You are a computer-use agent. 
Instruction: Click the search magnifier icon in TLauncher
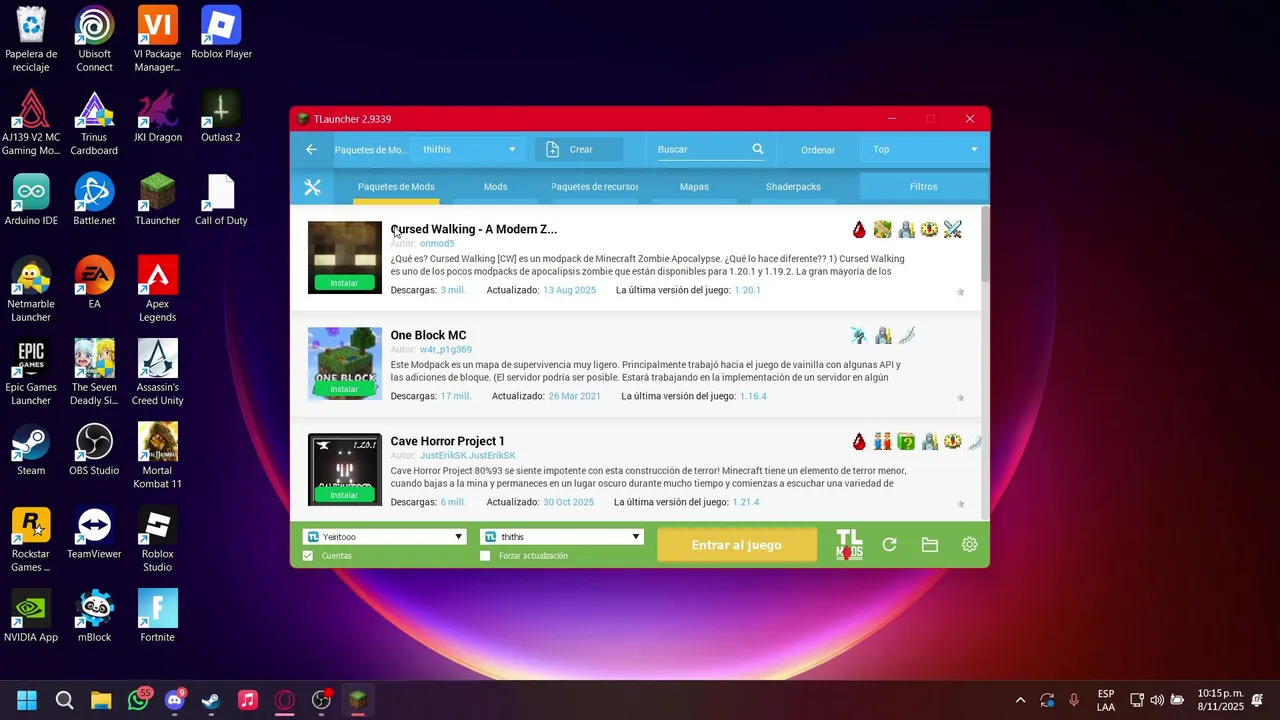pyautogui.click(x=758, y=149)
